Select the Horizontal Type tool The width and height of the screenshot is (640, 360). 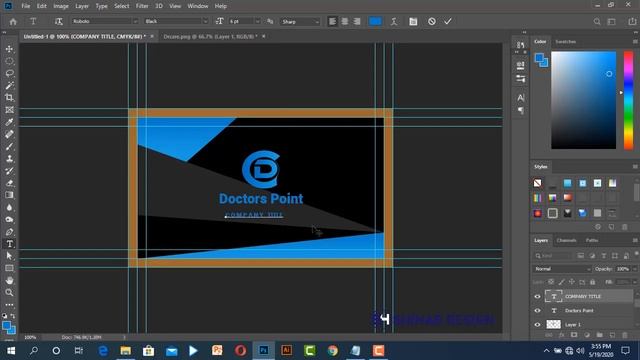[9, 244]
